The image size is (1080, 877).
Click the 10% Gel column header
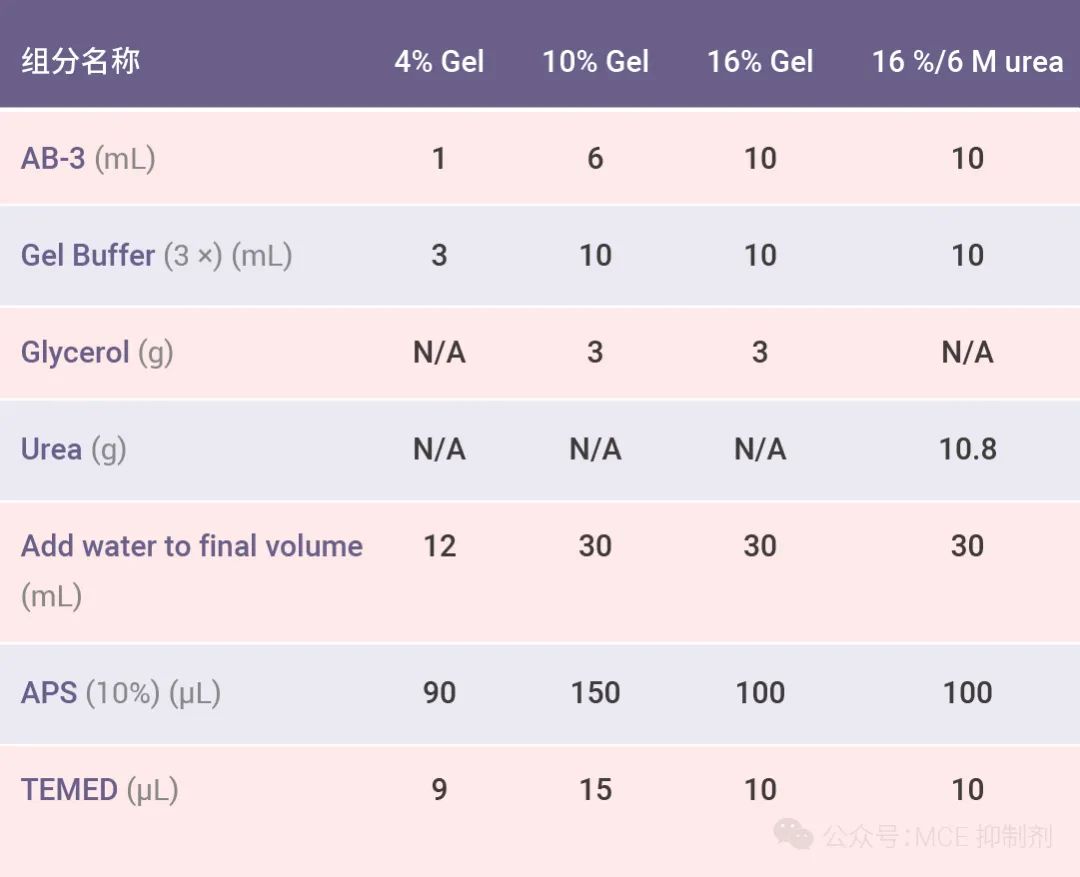[x=596, y=62]
